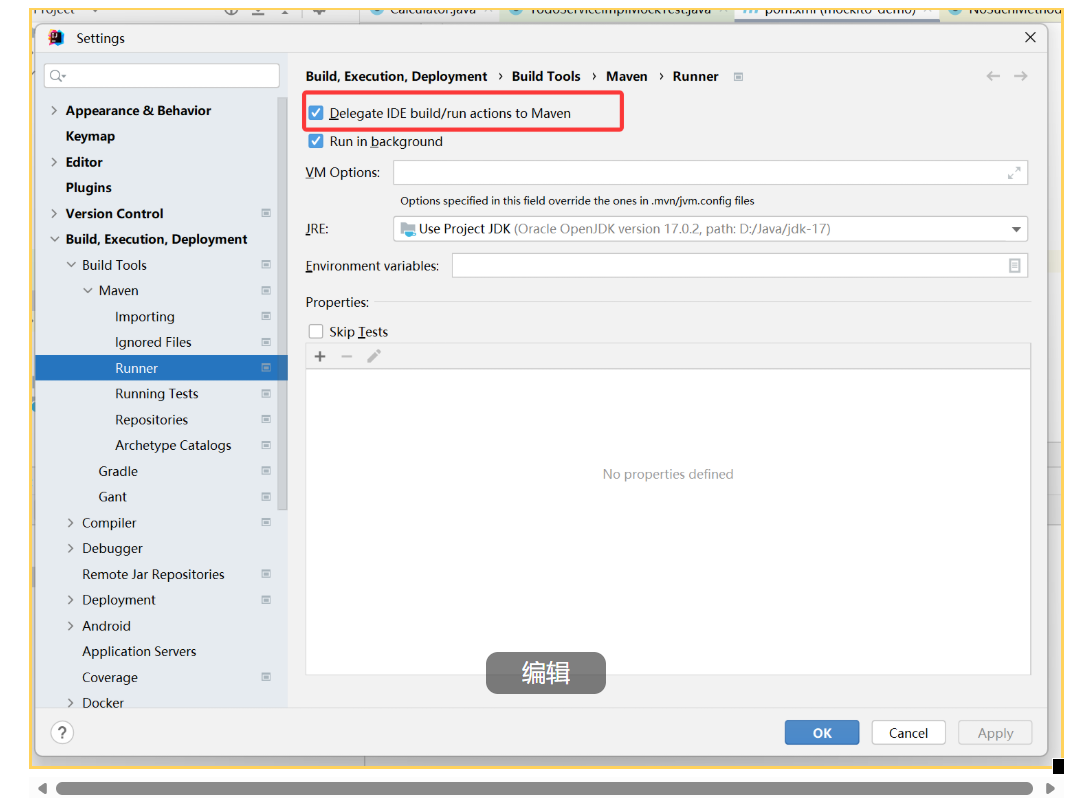Click Maven in the breadcrumb
Screen dimensions: 1077x798
point(626,76)
